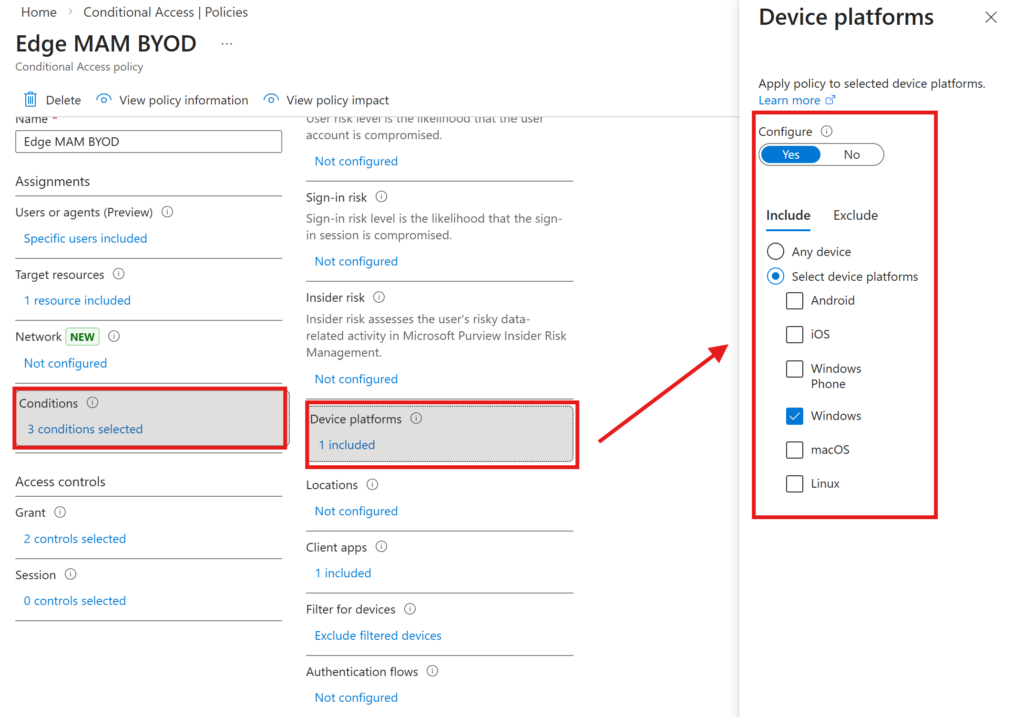Uncheck the Windows platform checkbox

coord(794,416)
